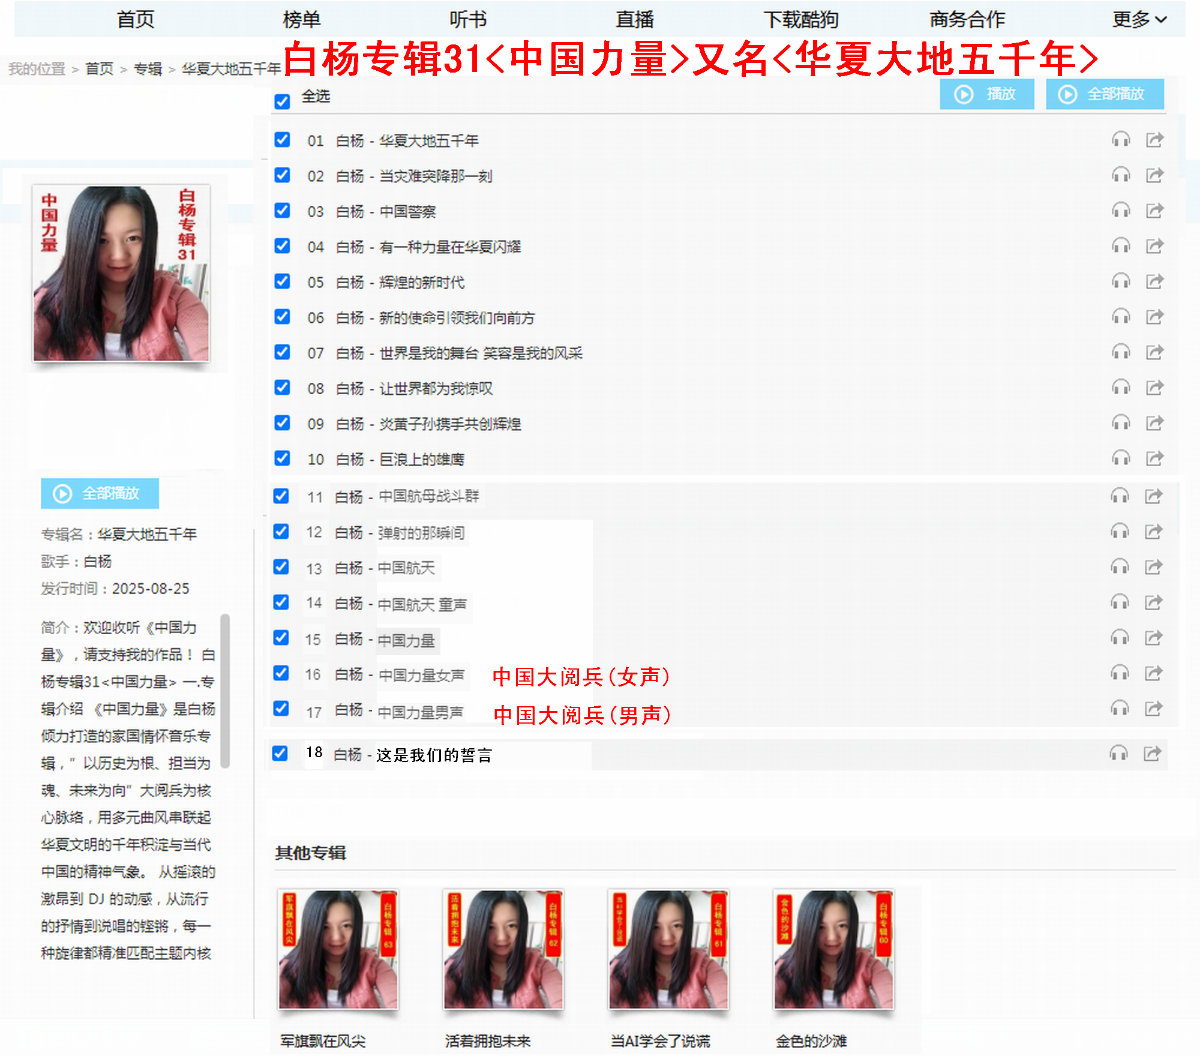Toggle the 全选 select-all checkbox
The height and width of the screenshot is (1056, 1200).
(282, 101)
